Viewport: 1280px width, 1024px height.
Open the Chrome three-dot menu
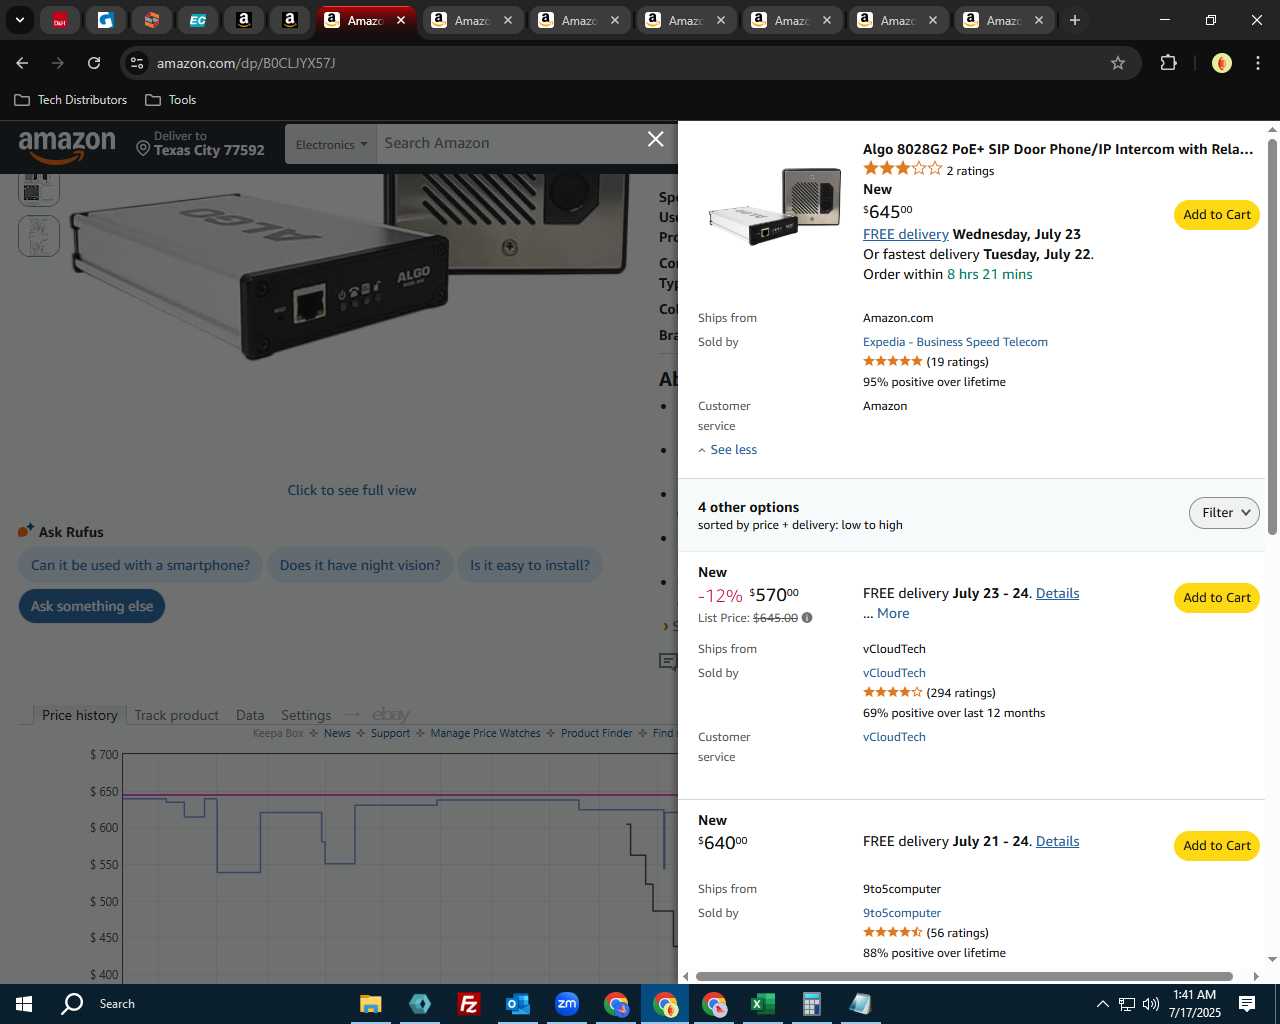[x=1257, y=63]
